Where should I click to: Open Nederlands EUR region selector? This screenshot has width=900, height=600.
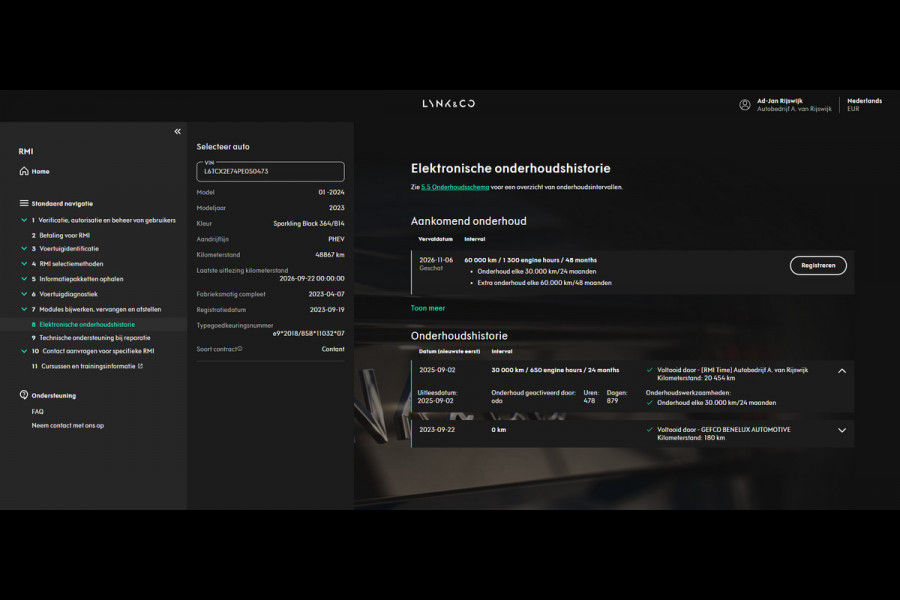tap(864, 104)
